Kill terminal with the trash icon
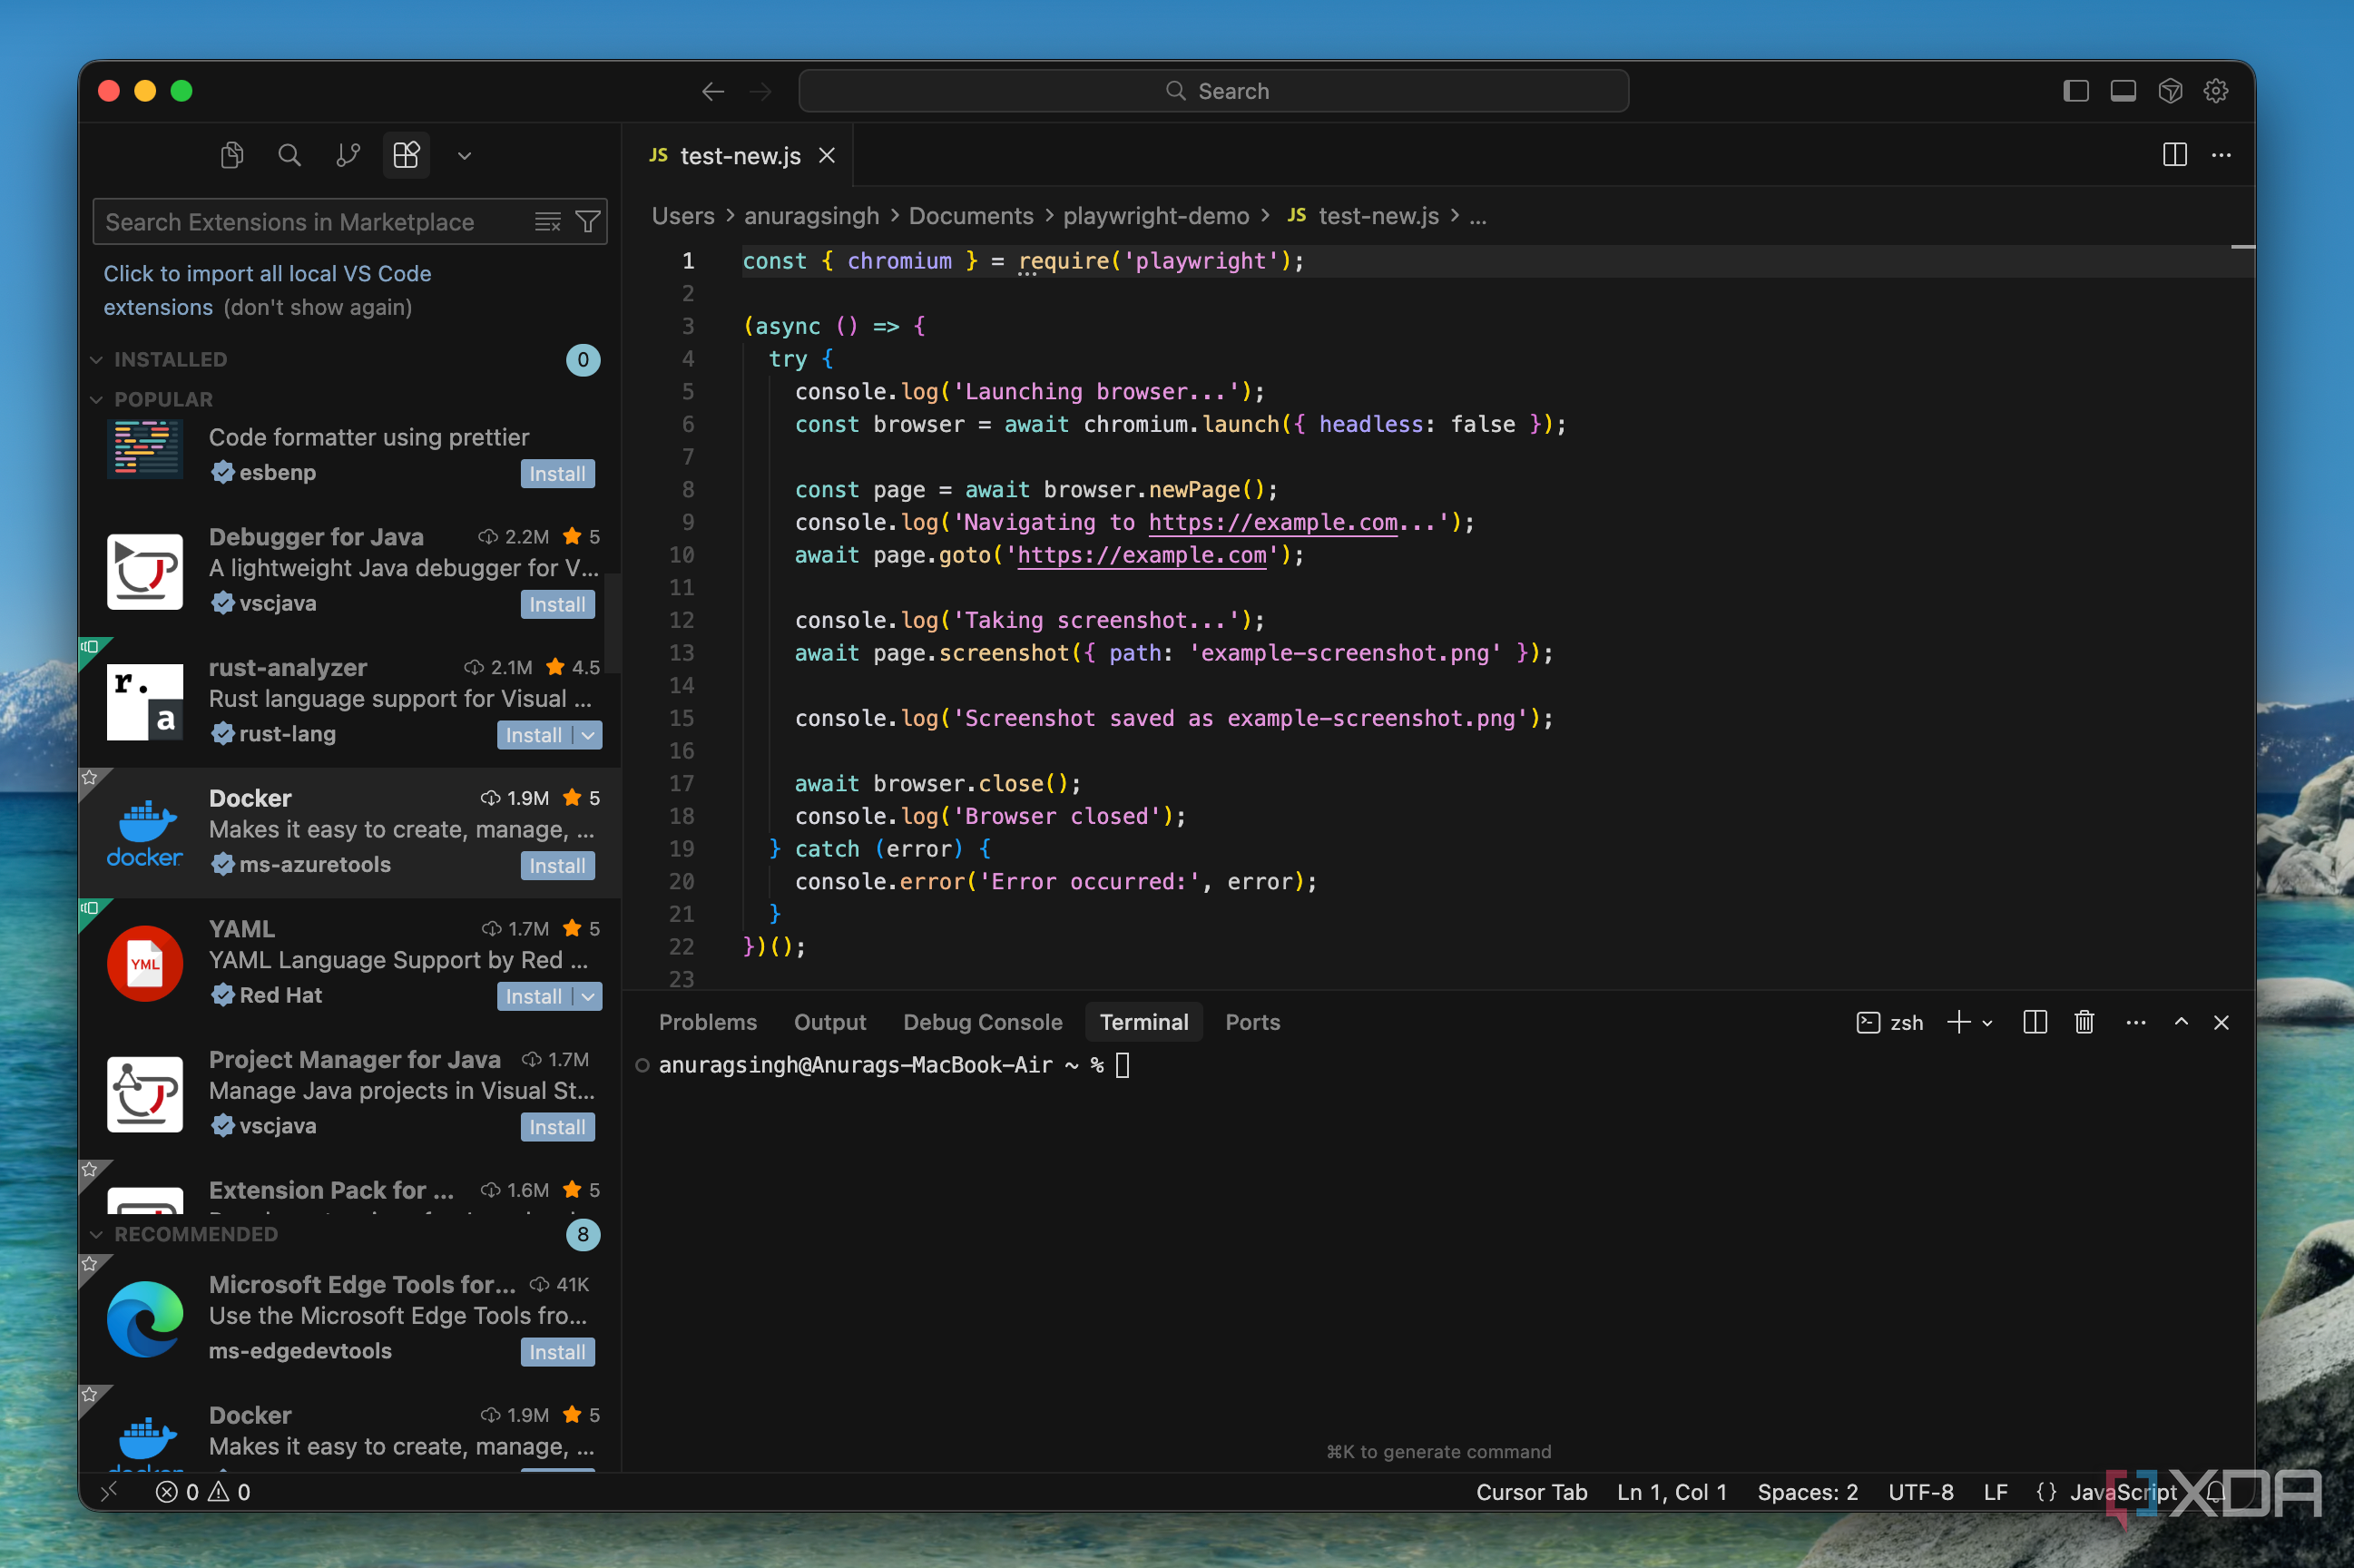 tap(2084, 1022)
